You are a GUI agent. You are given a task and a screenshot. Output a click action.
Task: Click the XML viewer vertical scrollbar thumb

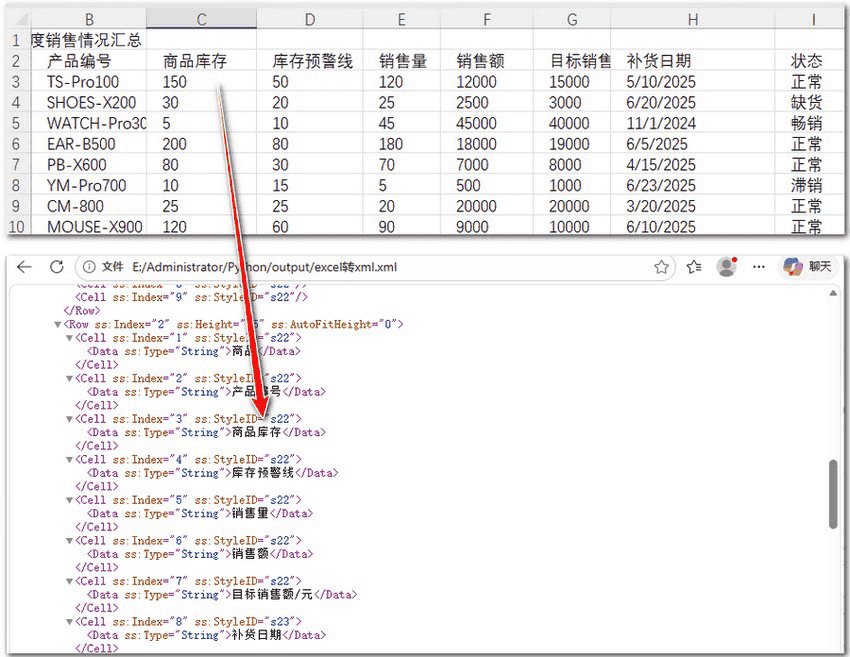coord(833,494)
